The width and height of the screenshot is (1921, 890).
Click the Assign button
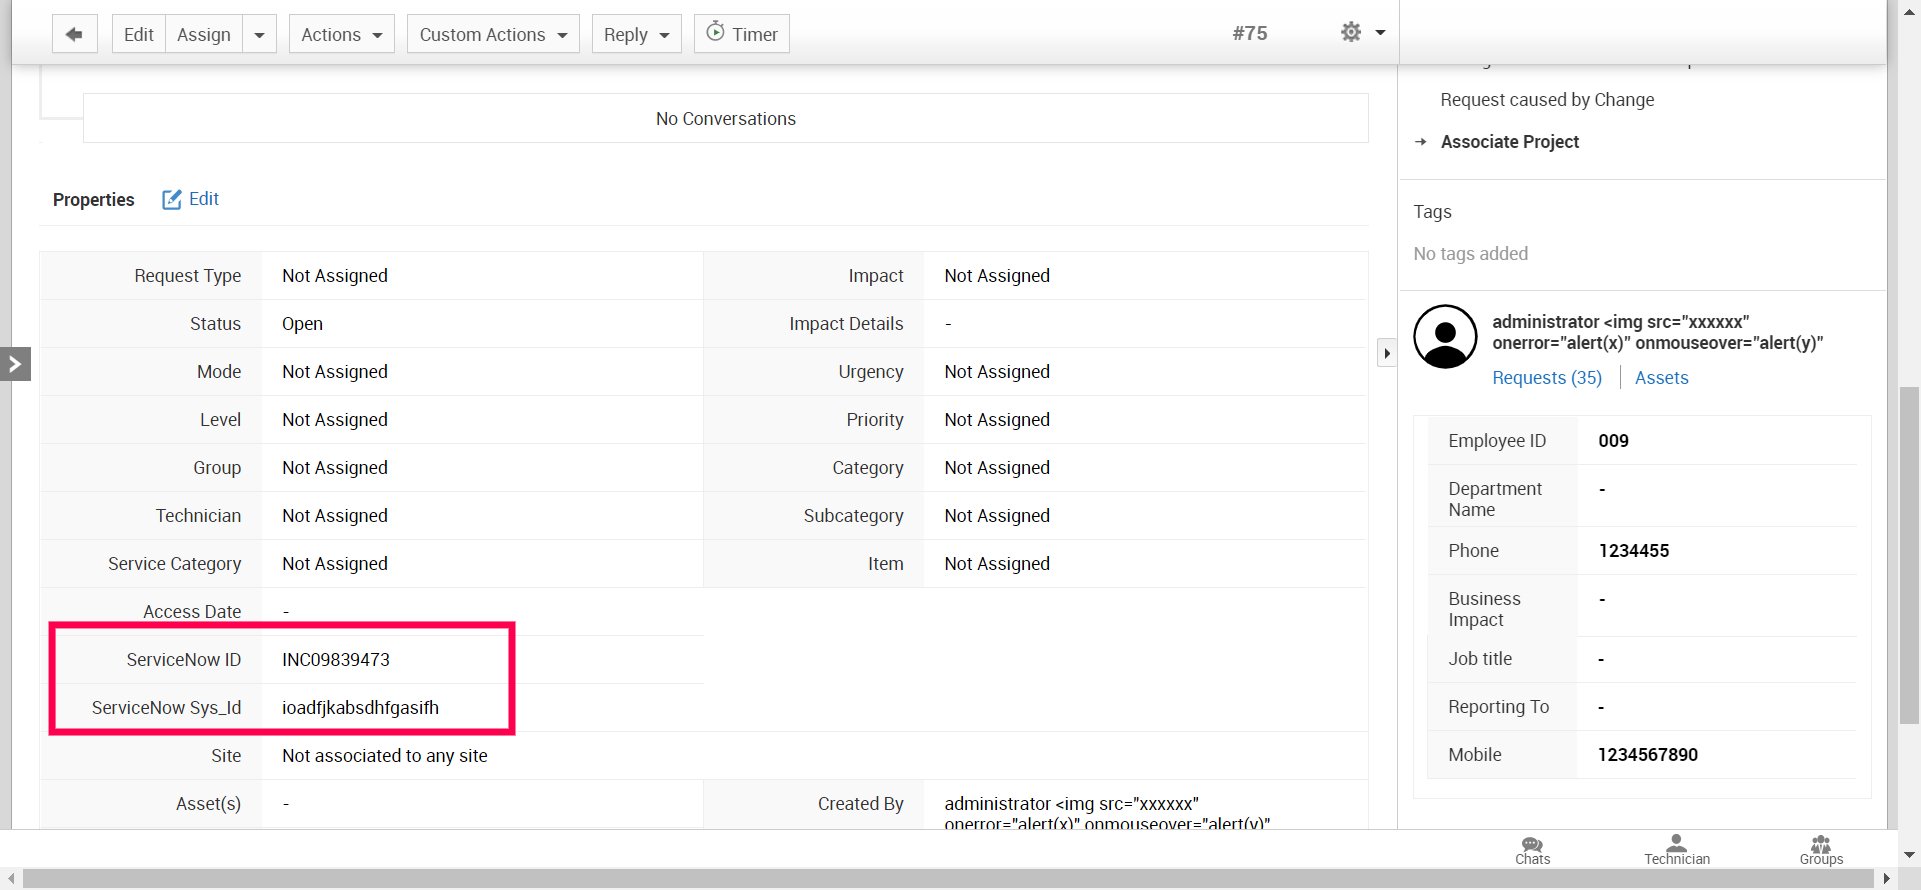(204, 34)
